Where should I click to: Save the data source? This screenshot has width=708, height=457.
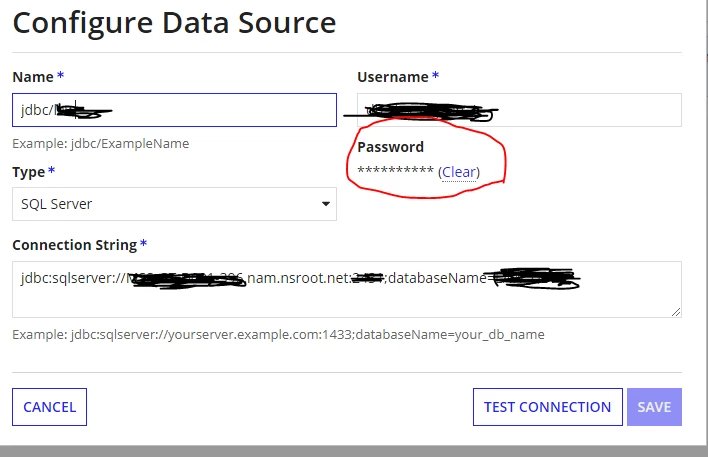pyautogui.click(x=654, y=407)
